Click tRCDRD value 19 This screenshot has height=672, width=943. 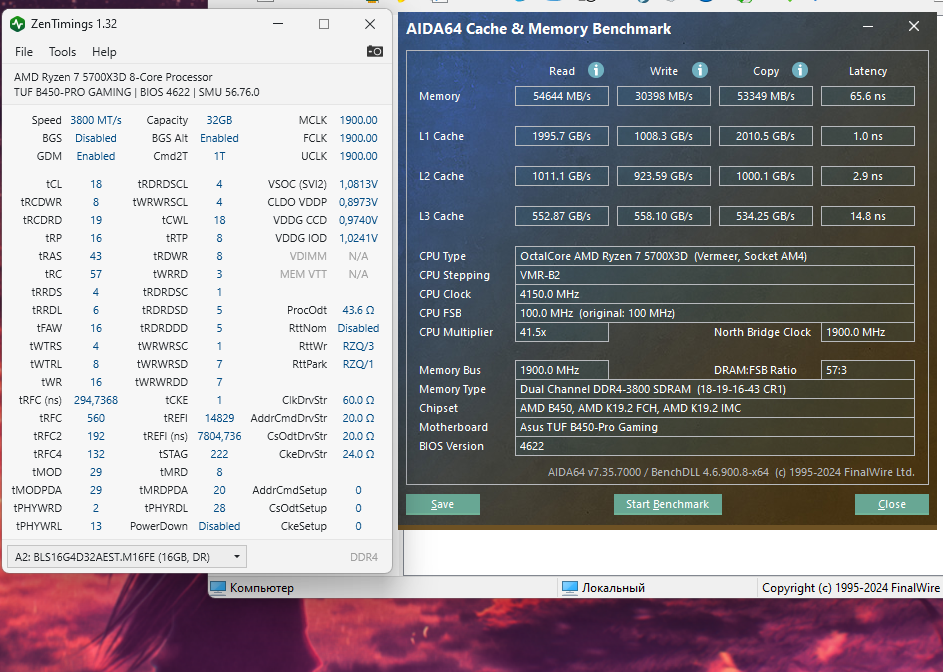(x=96, y=220)
